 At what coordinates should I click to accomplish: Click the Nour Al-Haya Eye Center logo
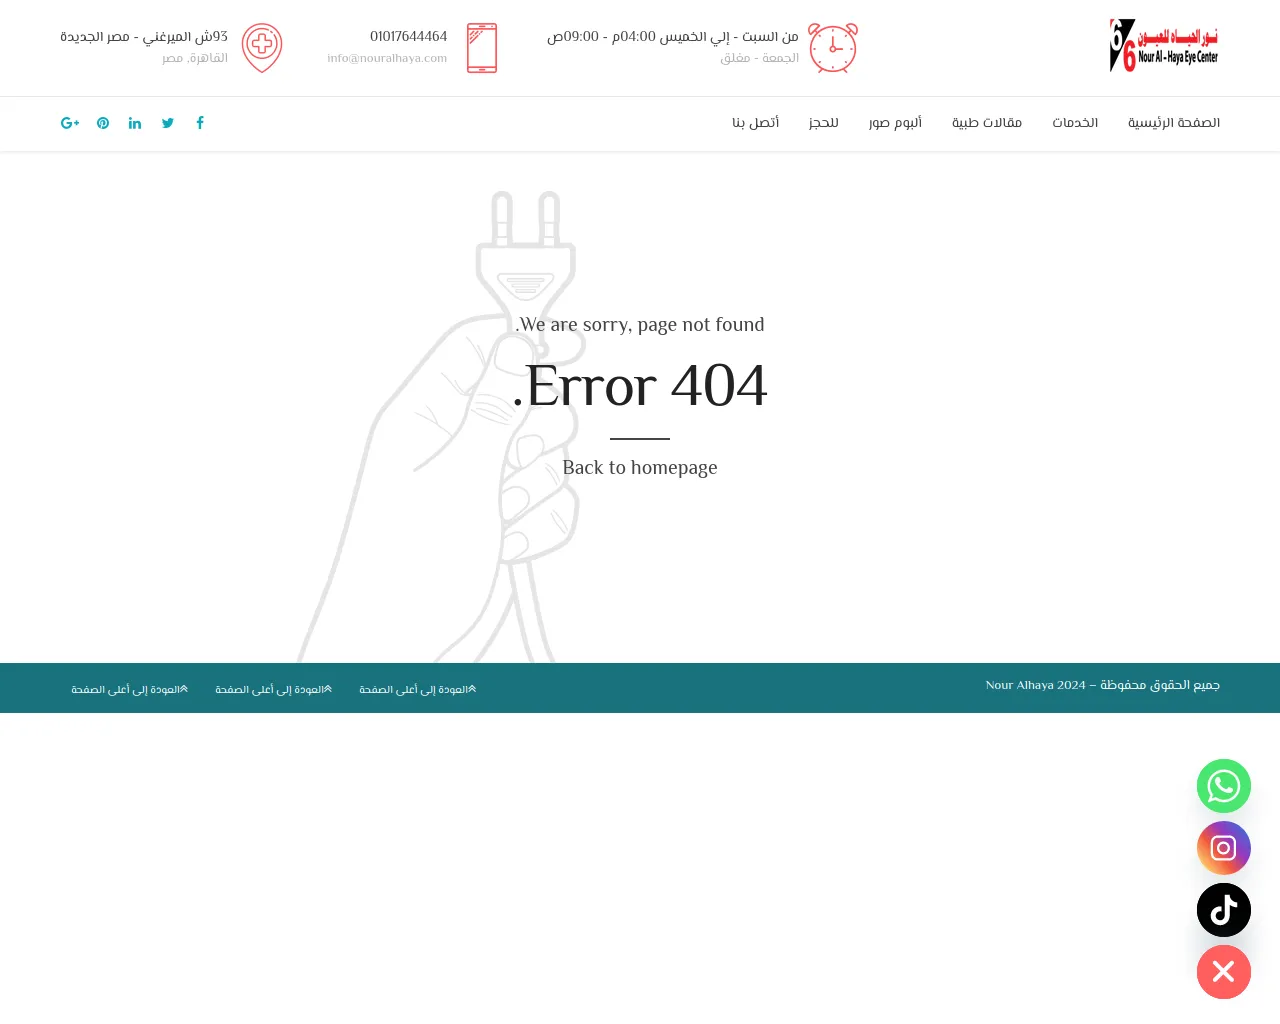coord(1164,46)
